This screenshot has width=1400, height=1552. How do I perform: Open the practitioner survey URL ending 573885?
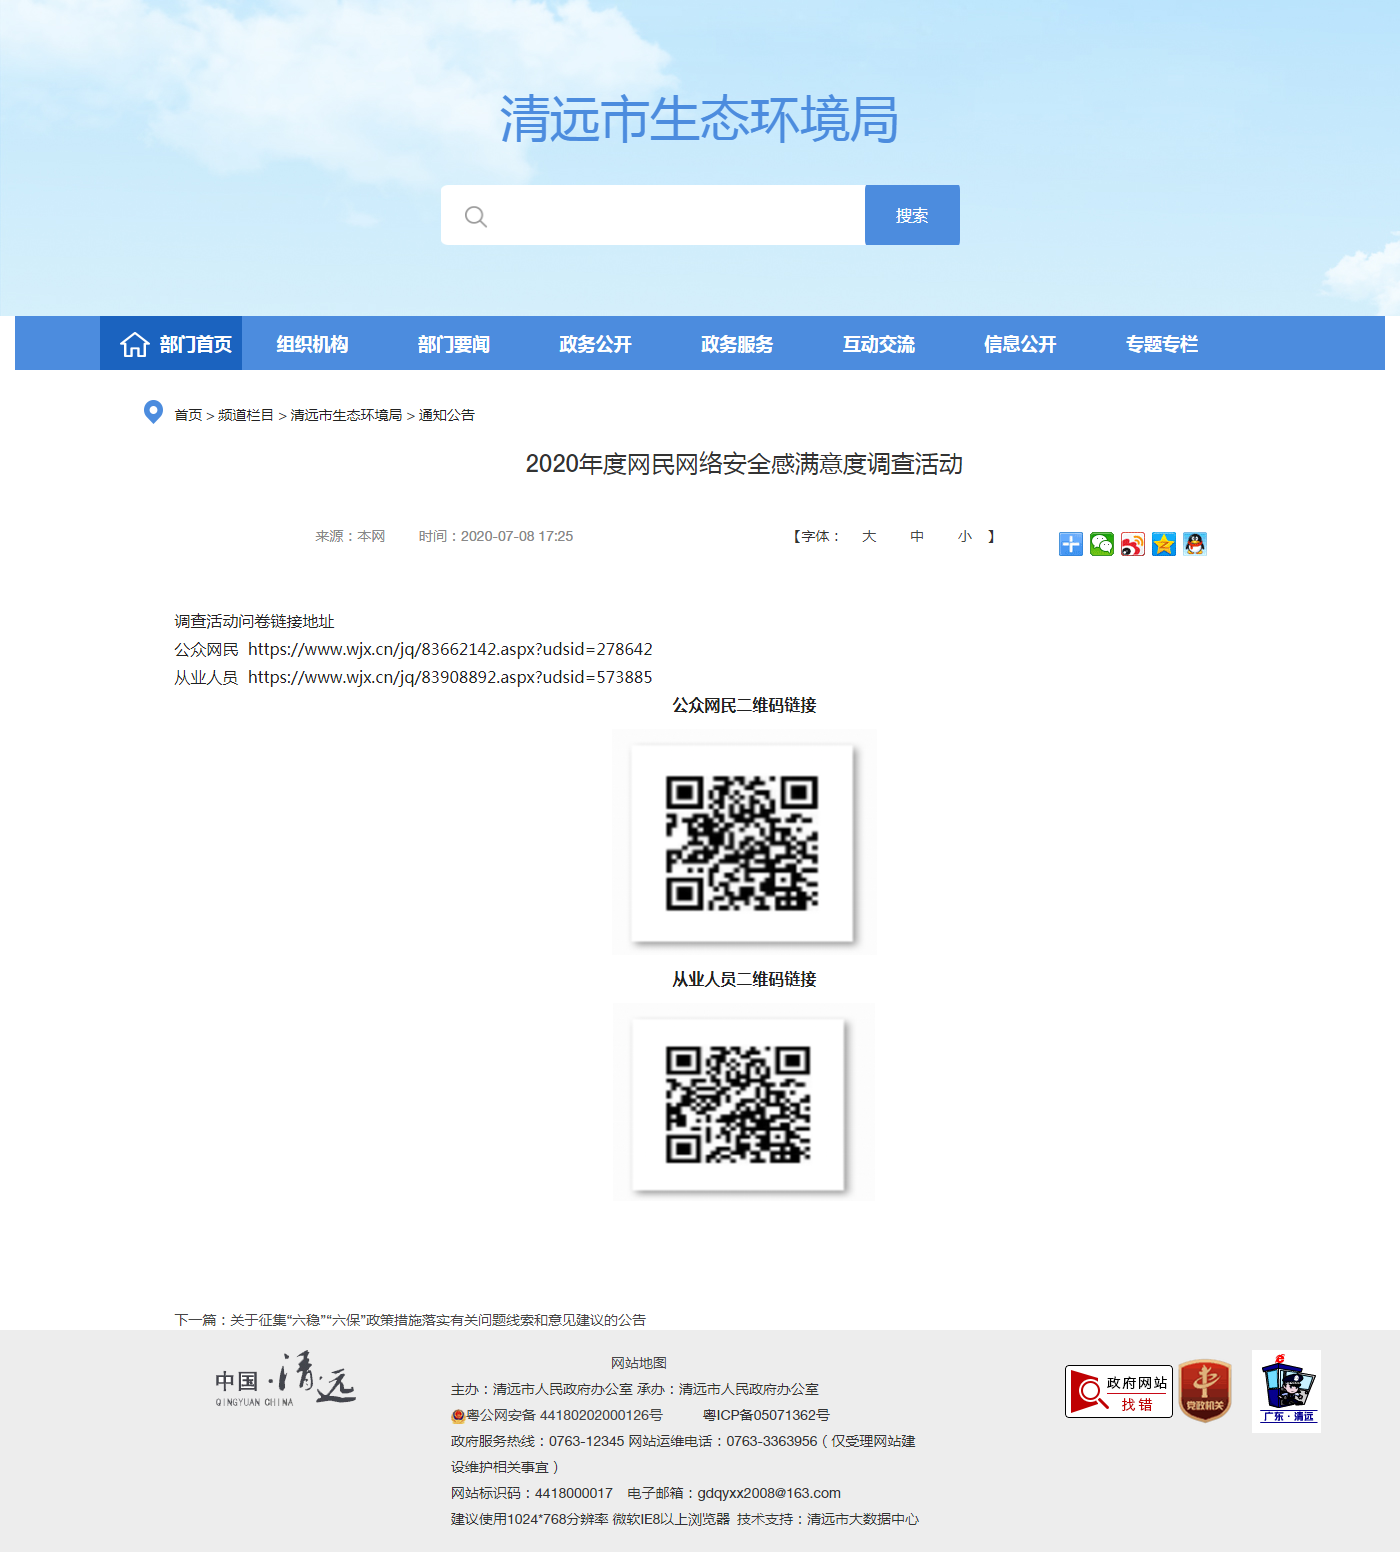(450, 677)
